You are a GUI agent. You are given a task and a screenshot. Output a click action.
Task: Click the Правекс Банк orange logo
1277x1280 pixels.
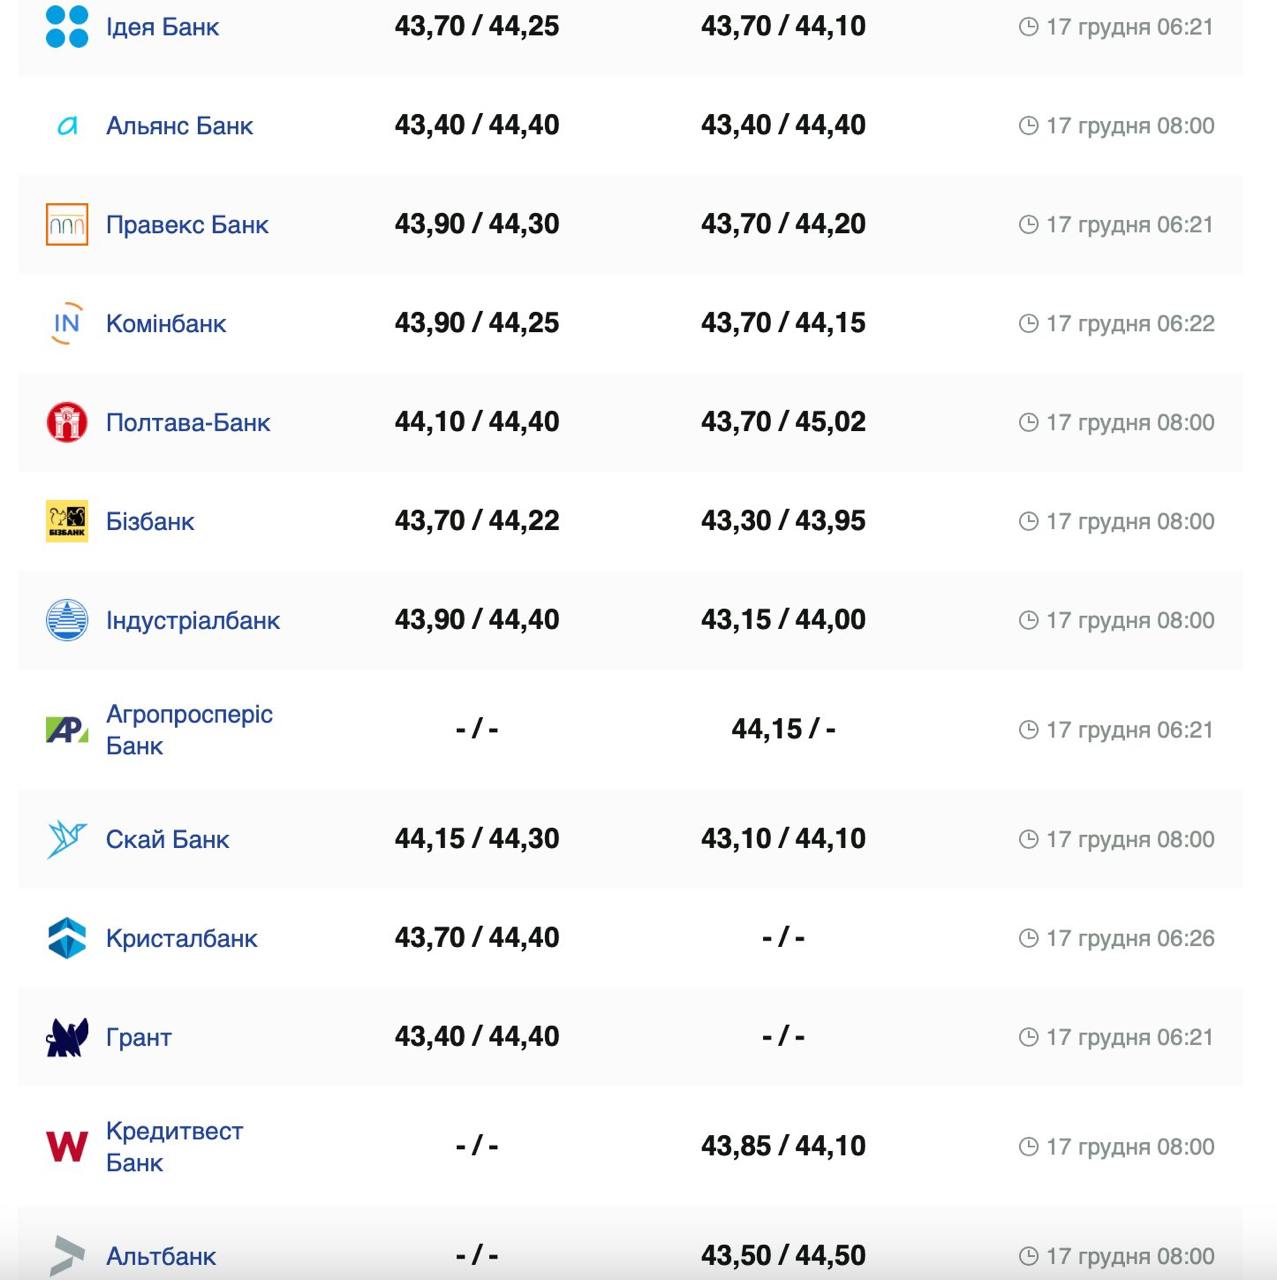[67, 225]
